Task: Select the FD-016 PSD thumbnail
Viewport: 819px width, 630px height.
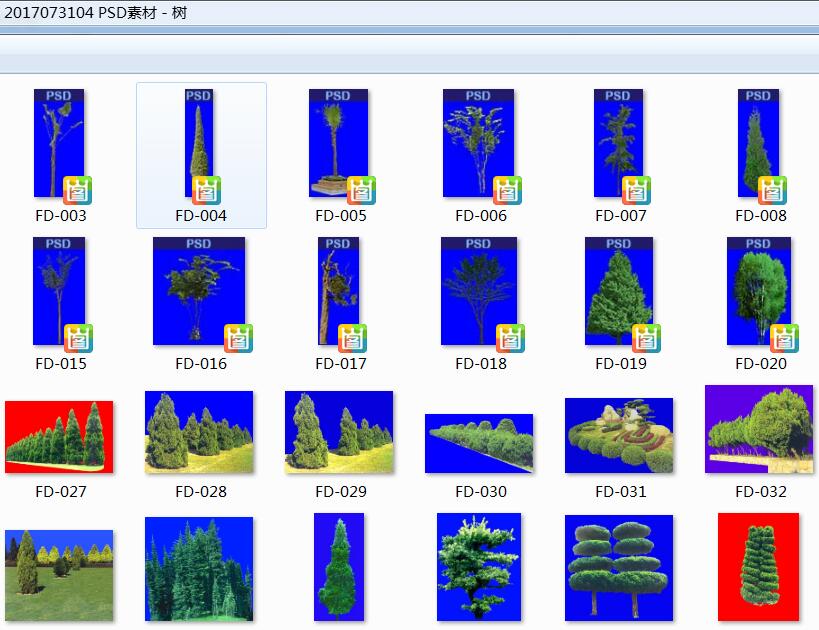Action: 199,291
